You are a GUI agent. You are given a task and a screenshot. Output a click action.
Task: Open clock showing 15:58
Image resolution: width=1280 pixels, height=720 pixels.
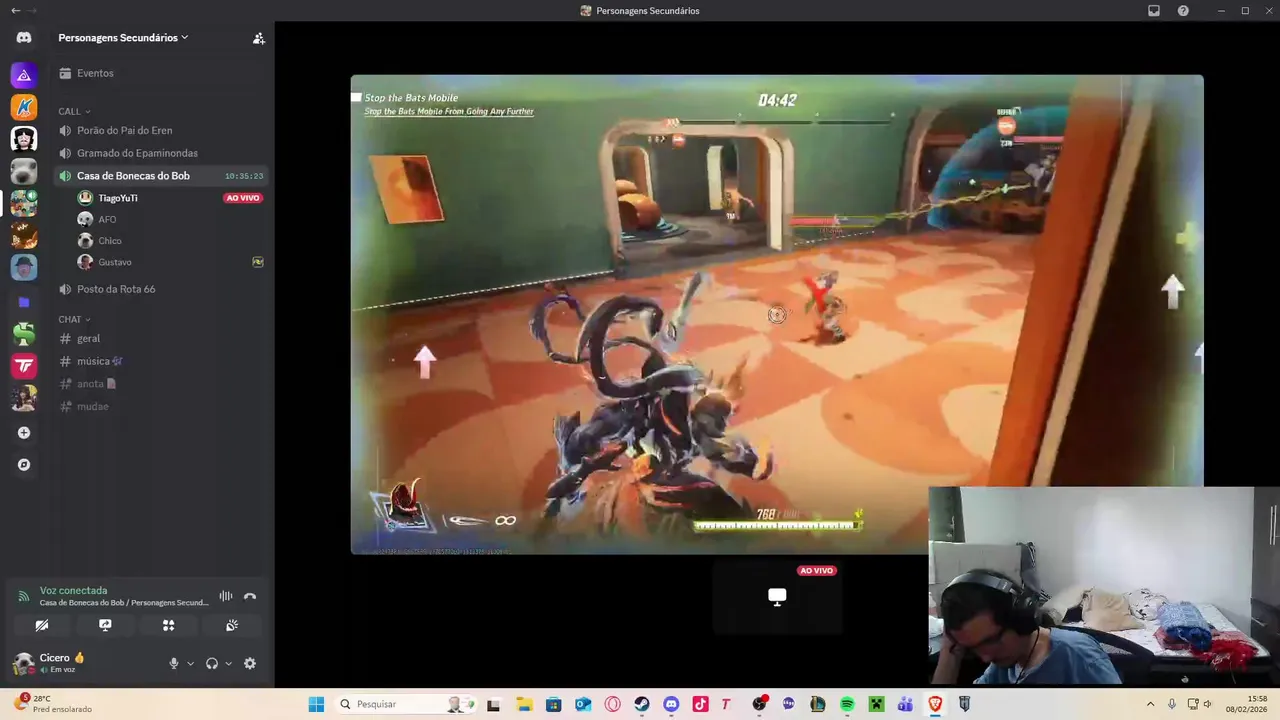click(x=1248, y=704)
